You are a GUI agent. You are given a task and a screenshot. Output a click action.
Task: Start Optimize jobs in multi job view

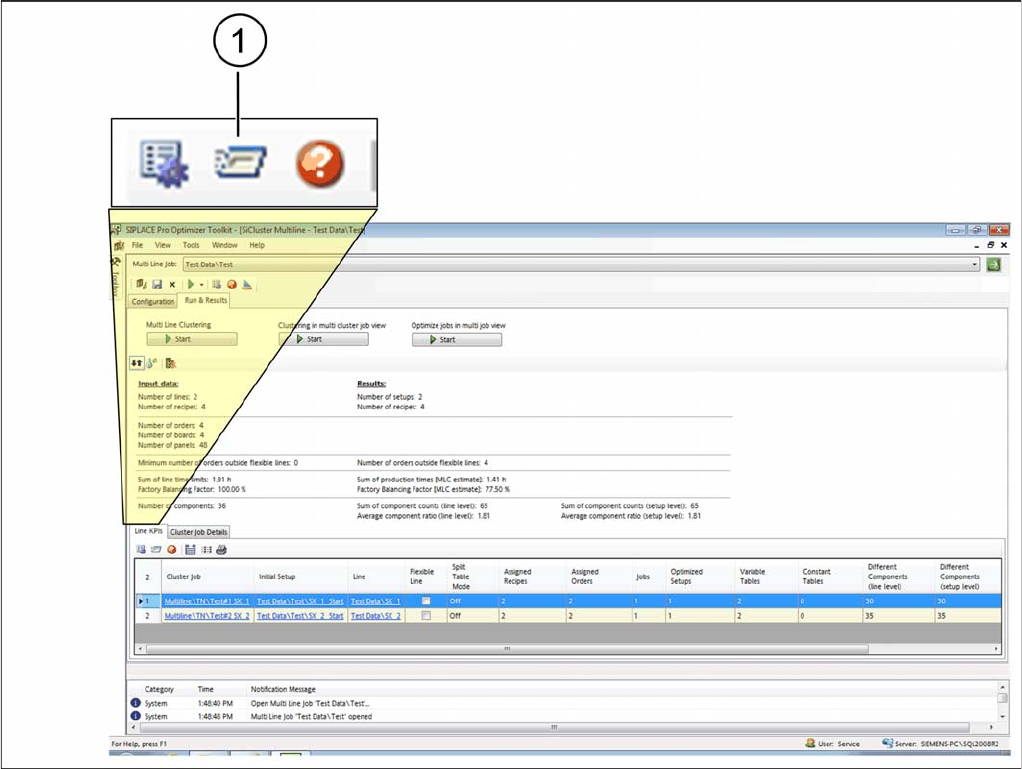[x=457, y=340]
